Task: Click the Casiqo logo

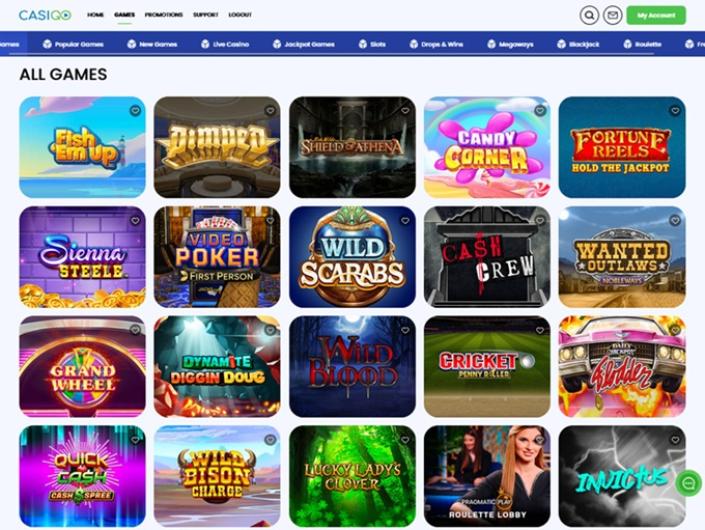Action: [45, 15]
